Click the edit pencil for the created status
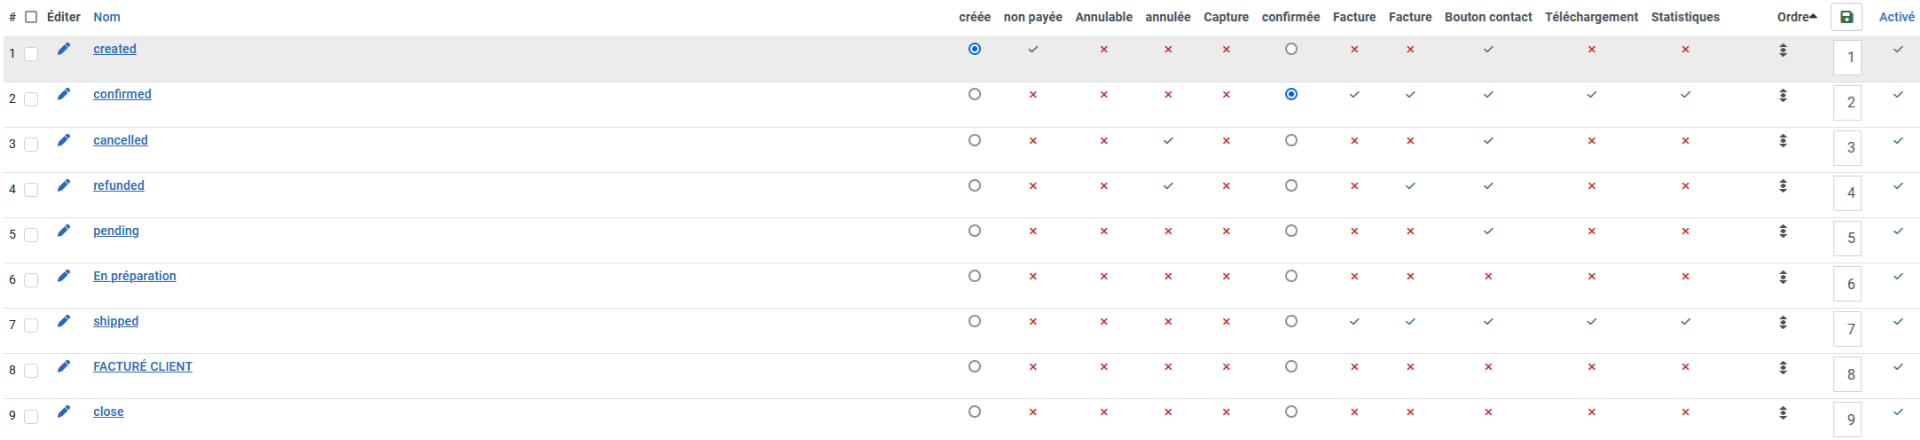Screen dimensions: 1920x440 click(x=64, y=49)
